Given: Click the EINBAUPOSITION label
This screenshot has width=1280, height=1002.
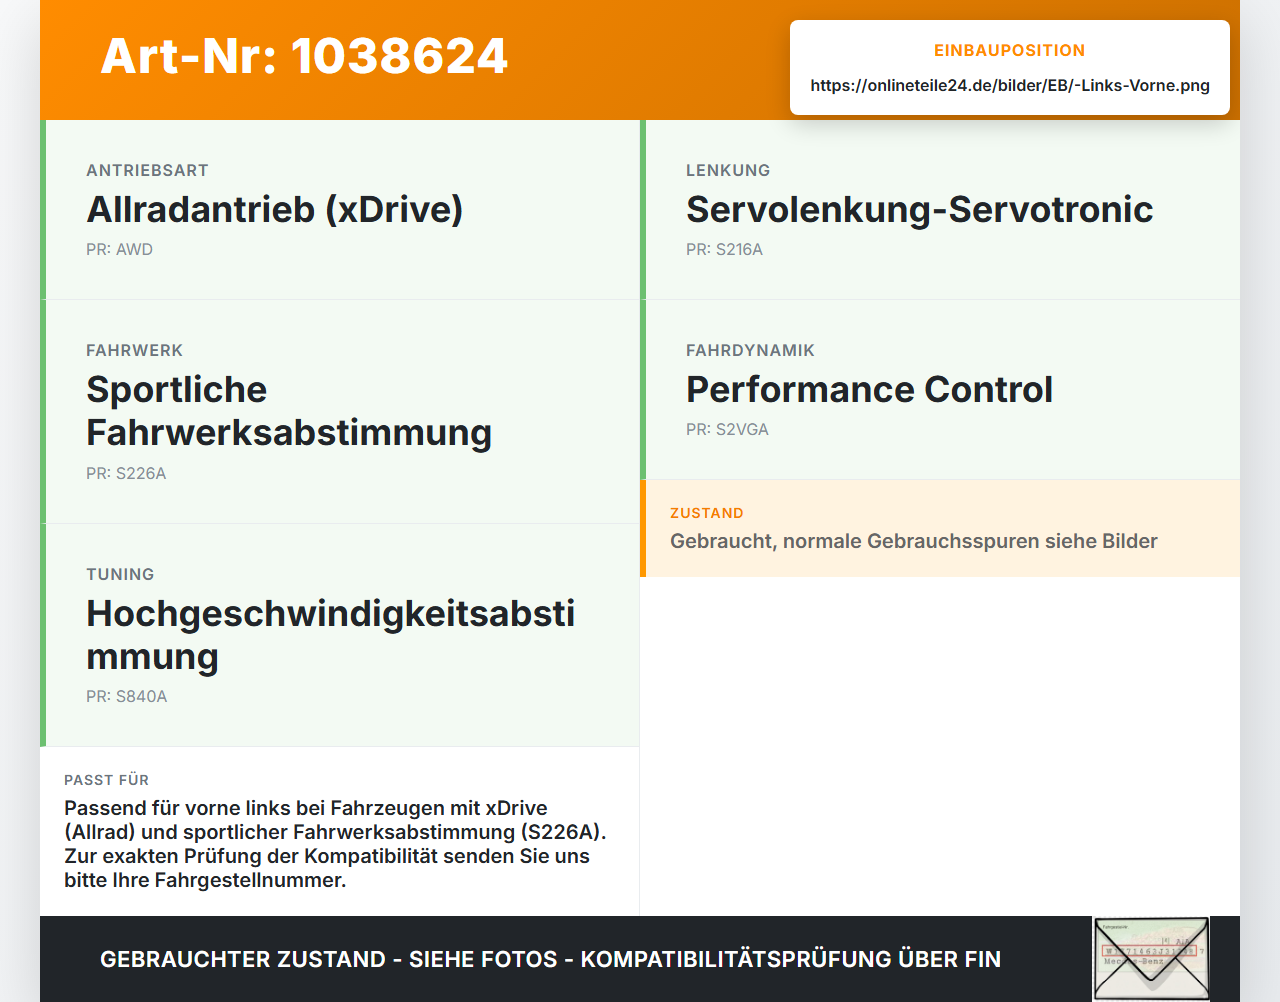Looking at the screenshot, I should coord(1010,50).
